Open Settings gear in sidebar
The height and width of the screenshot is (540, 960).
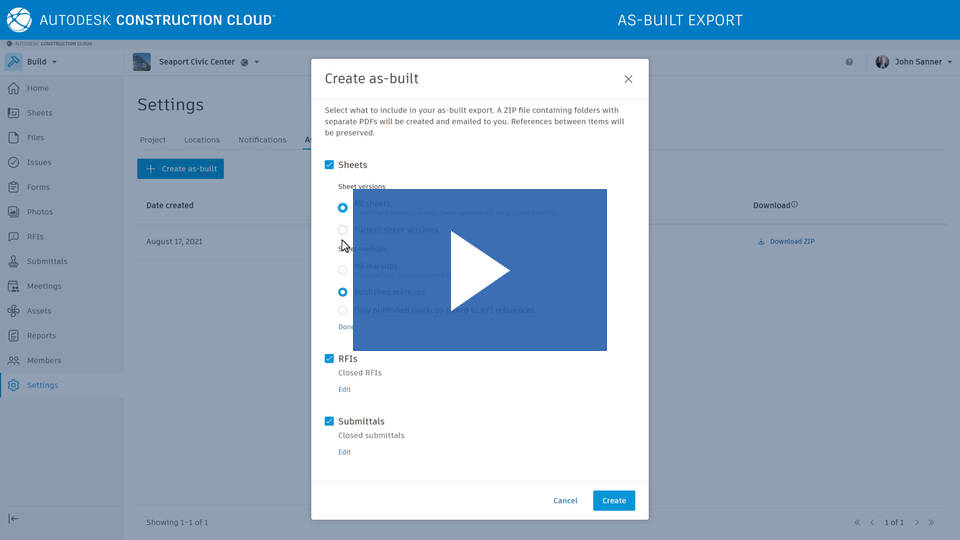(x=13, y=385)
